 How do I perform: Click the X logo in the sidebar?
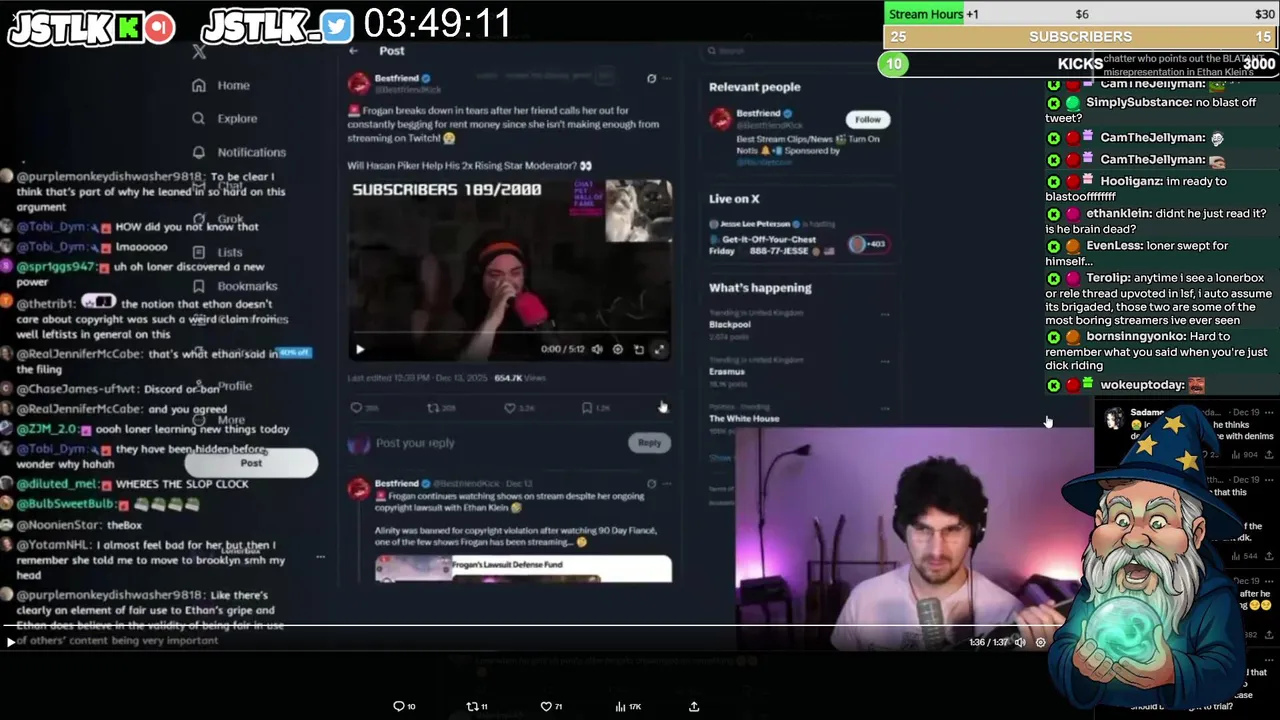point(199,52)
